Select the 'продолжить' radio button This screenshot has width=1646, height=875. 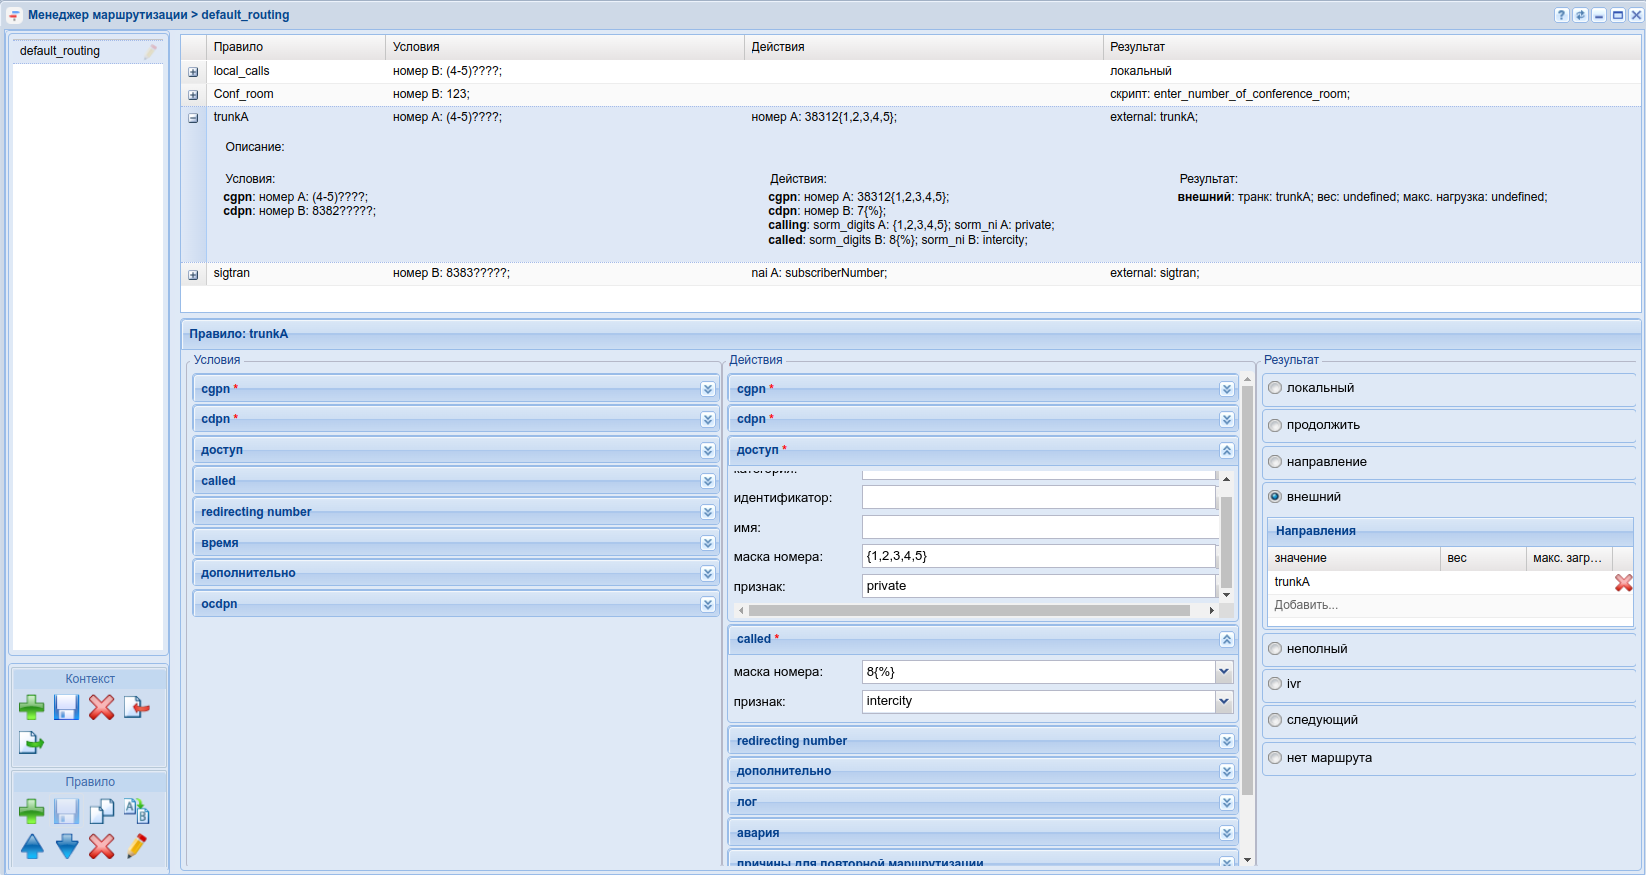[x=1275, y=425]
